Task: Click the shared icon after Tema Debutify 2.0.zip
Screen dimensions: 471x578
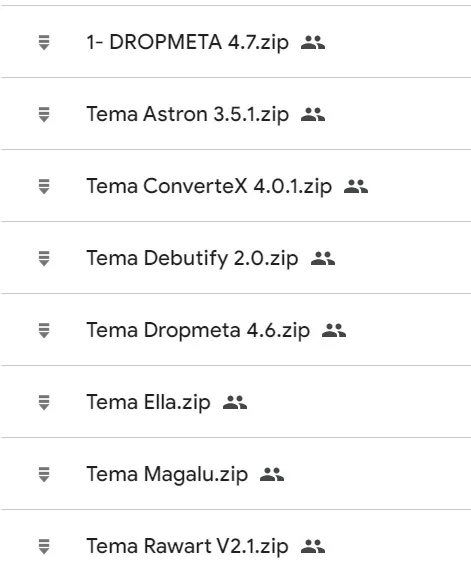Action: click(323, 258)
